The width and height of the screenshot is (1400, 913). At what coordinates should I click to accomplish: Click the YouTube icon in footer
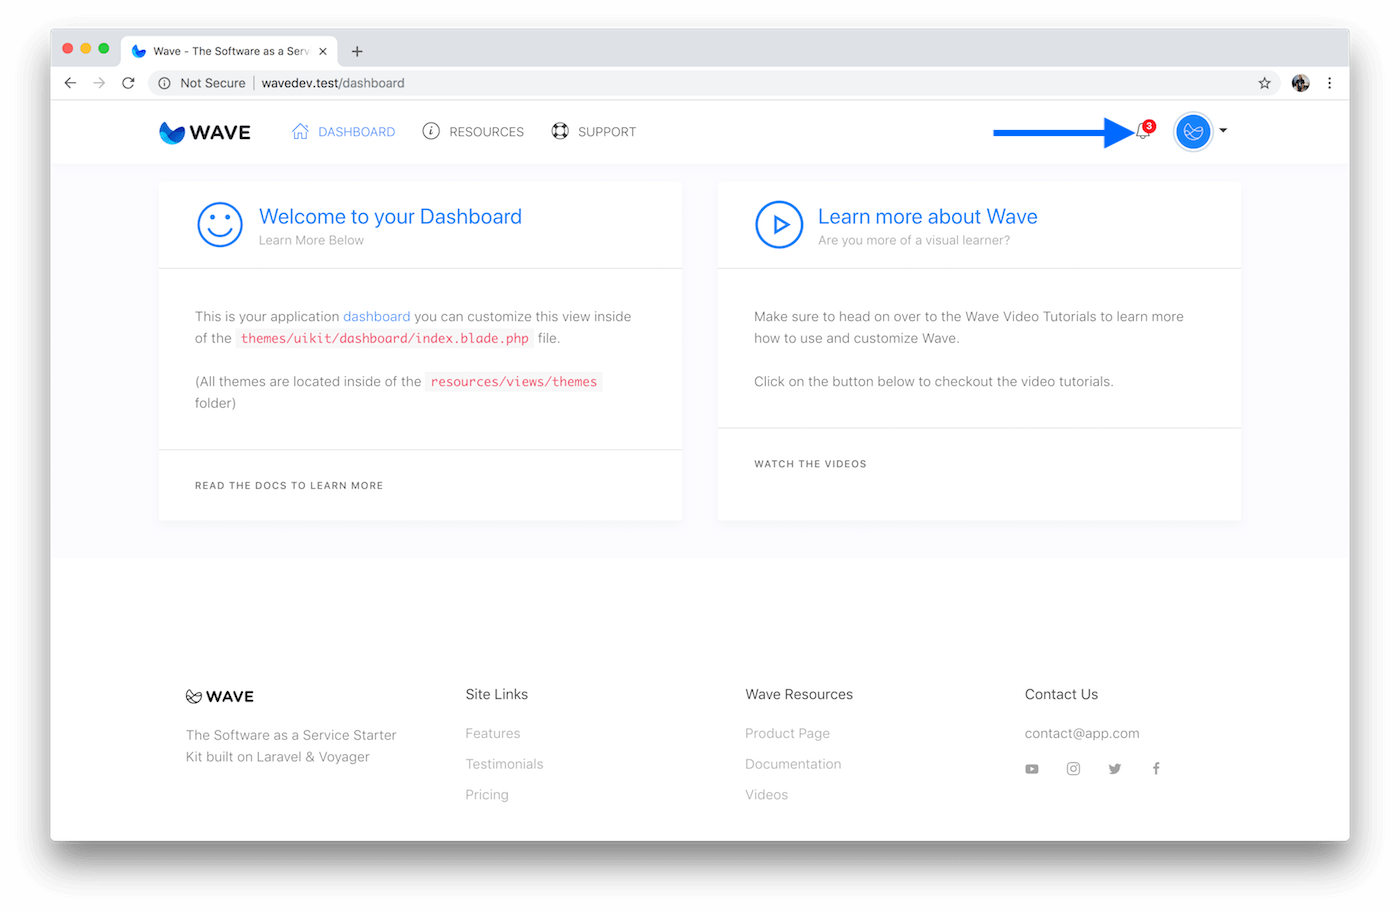coord(1032,769)
